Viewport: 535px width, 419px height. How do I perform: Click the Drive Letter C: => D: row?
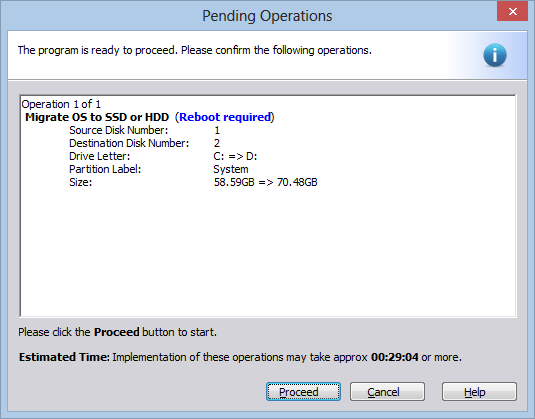163,156
